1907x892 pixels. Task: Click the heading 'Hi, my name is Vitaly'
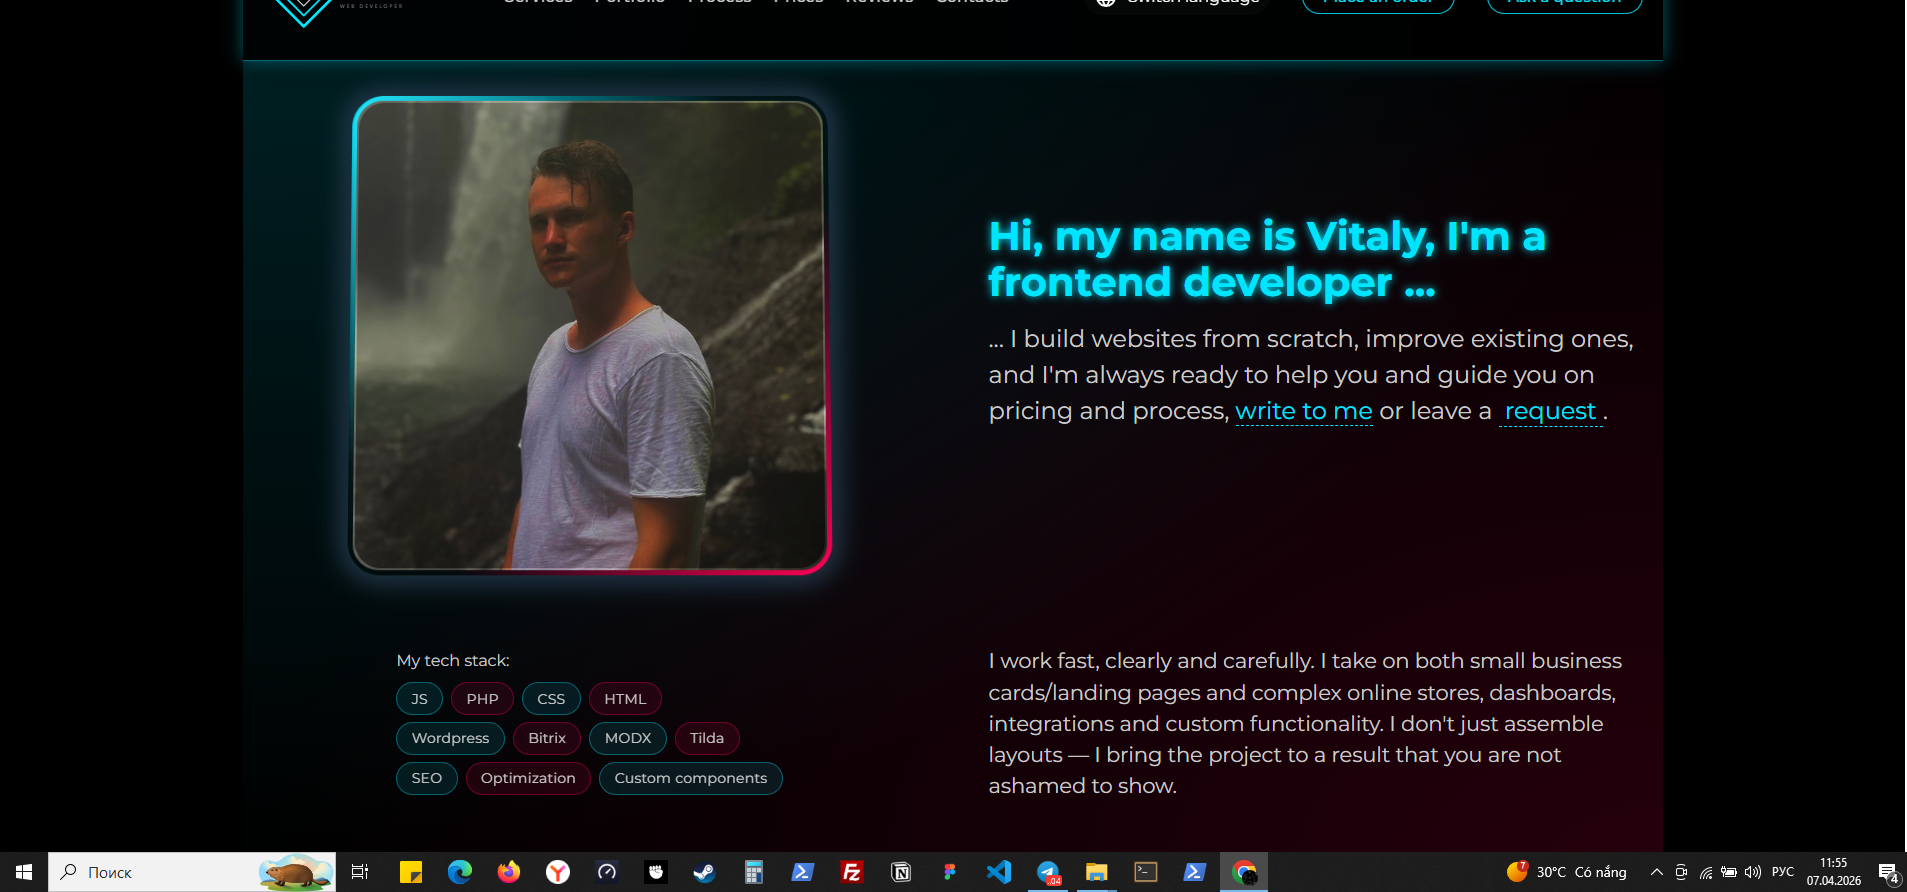[1267, 260]
